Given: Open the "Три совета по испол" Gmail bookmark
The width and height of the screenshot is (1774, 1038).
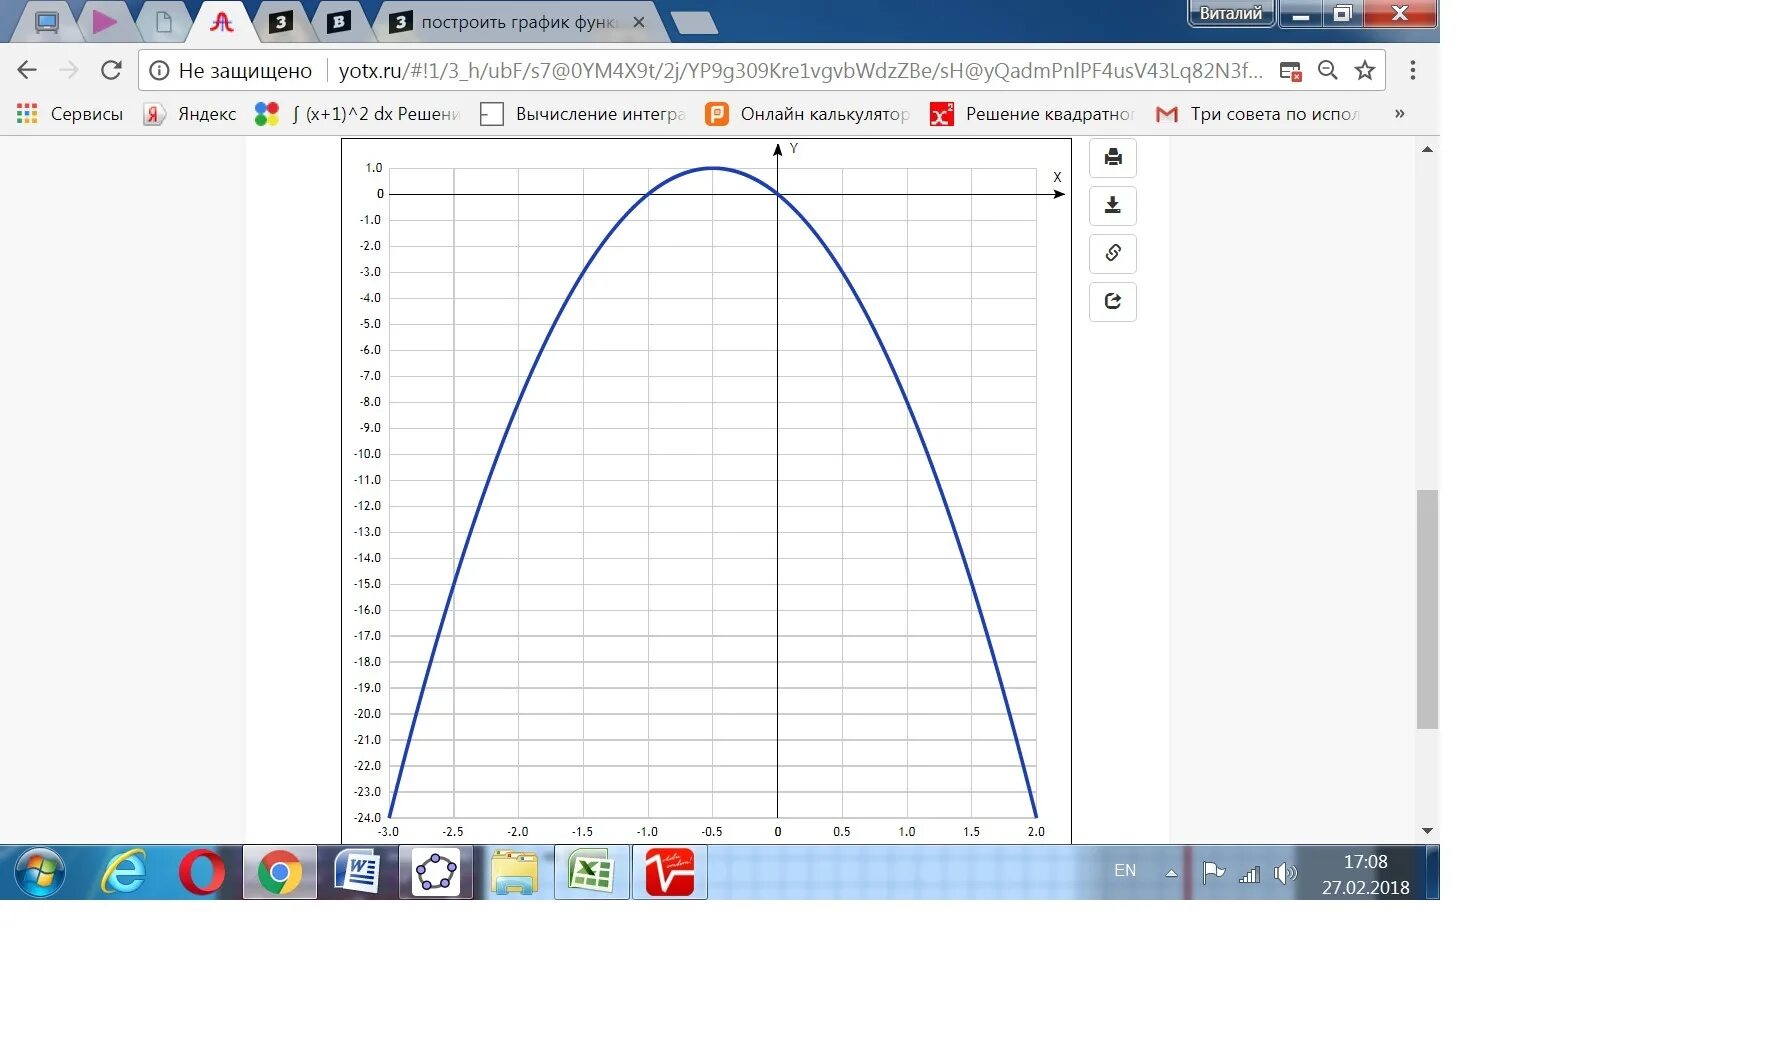Looking at the screenshot, I should (1258, 114).
